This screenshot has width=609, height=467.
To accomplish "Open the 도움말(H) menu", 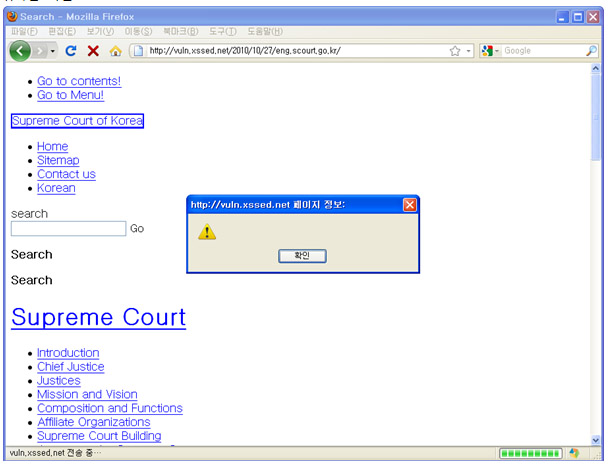I will 265,31.
